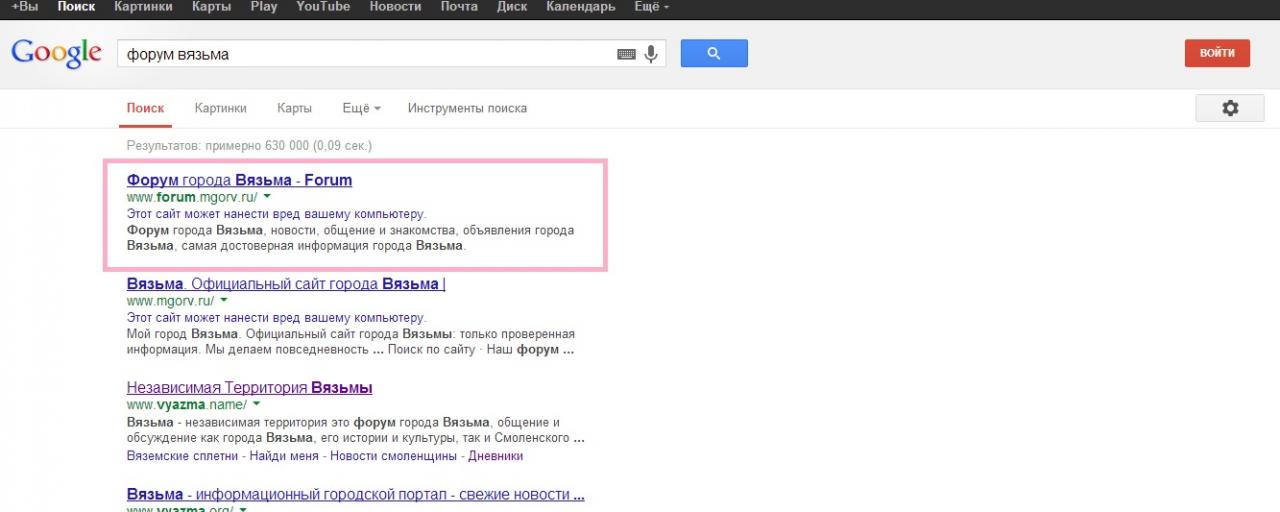
Task: Click the Google logo
Action: [56, 54]
